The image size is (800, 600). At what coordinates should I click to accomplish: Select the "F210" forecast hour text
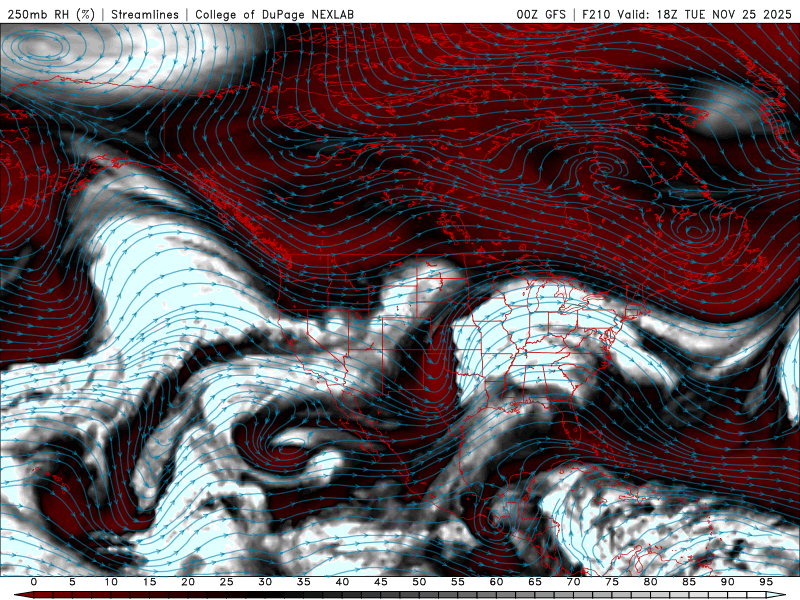(x=596, y=14)
